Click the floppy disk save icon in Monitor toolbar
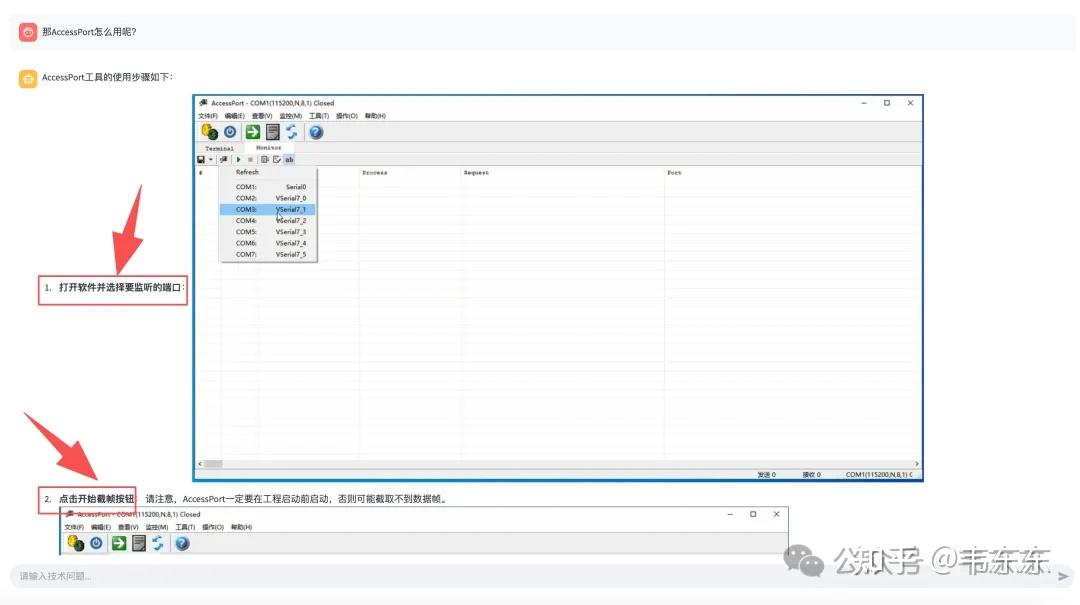 click(201, 159)
